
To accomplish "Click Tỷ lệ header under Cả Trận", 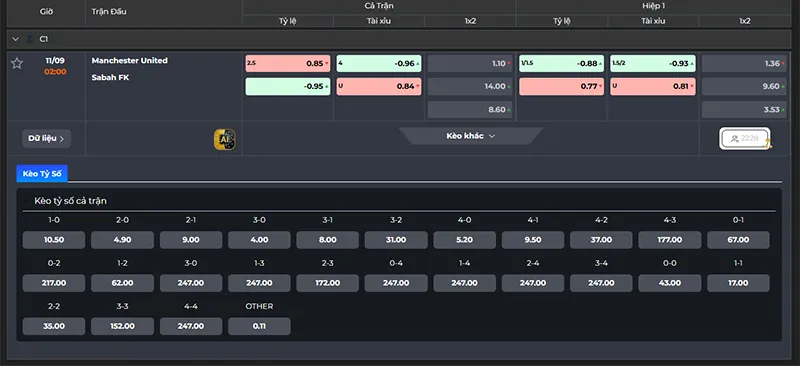I will point(288,21).
